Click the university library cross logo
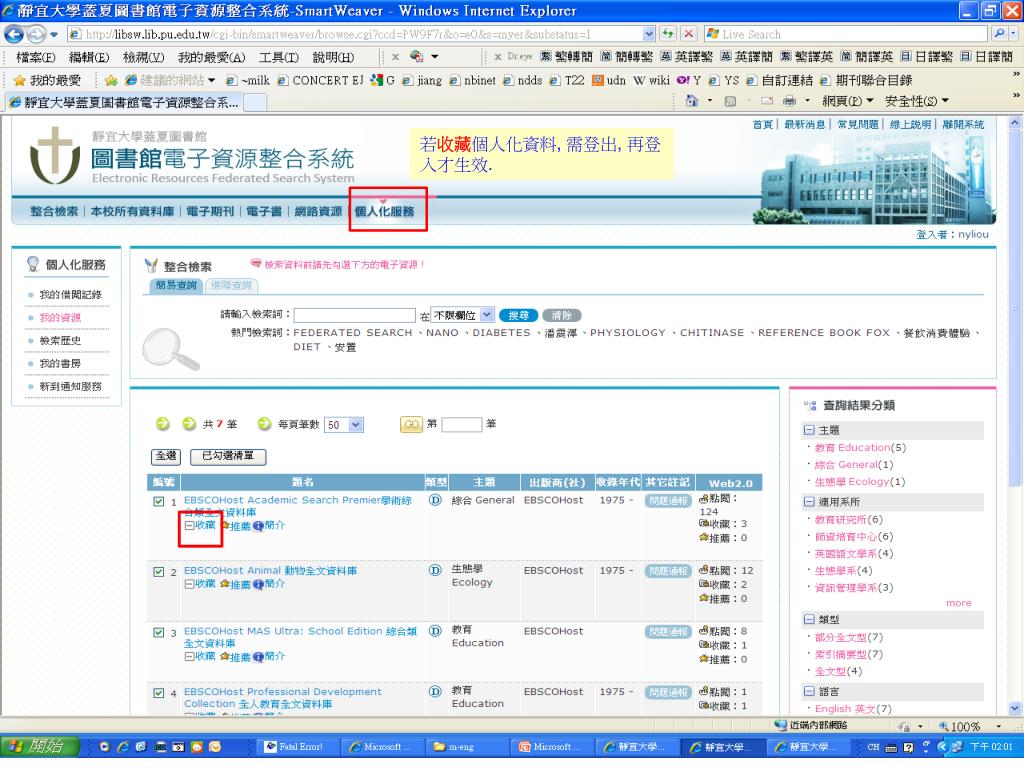Screen dimensions: 1024x768 [x=55, y=155]
